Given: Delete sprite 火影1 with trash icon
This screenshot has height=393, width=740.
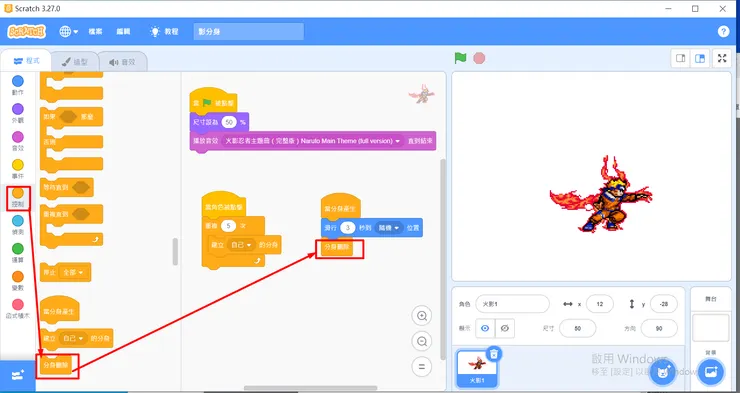Looking at the screenshot, I should (493, 353).
